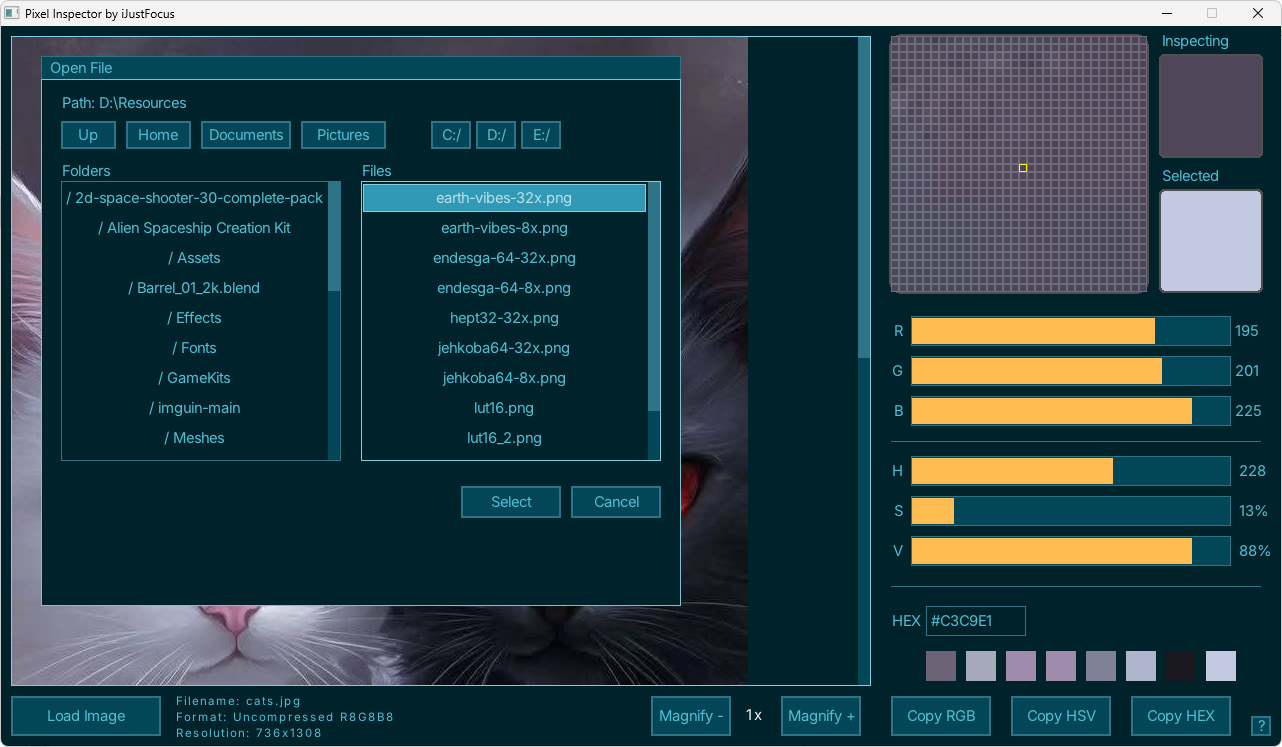The image size is (1282, 747).
Task: Copy the HSV value
Action: click(x=1061, y=716)
